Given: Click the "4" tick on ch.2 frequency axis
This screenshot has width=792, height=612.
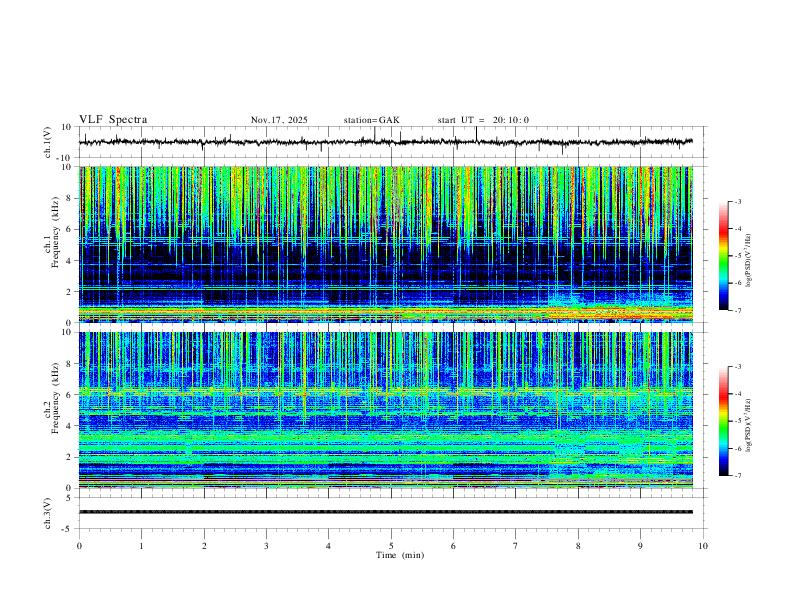Looking at the screenshot, I should [x=70, y=426].
